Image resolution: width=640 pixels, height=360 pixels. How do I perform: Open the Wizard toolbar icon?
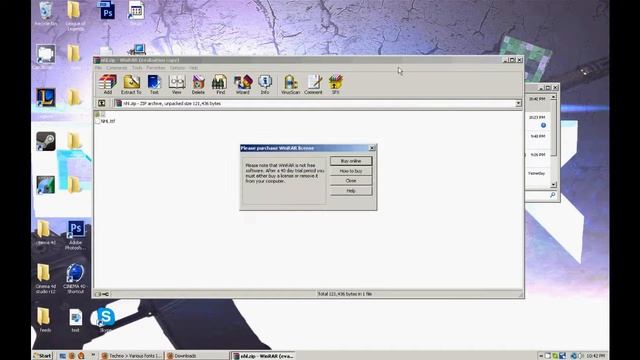(x=242, y=84)
